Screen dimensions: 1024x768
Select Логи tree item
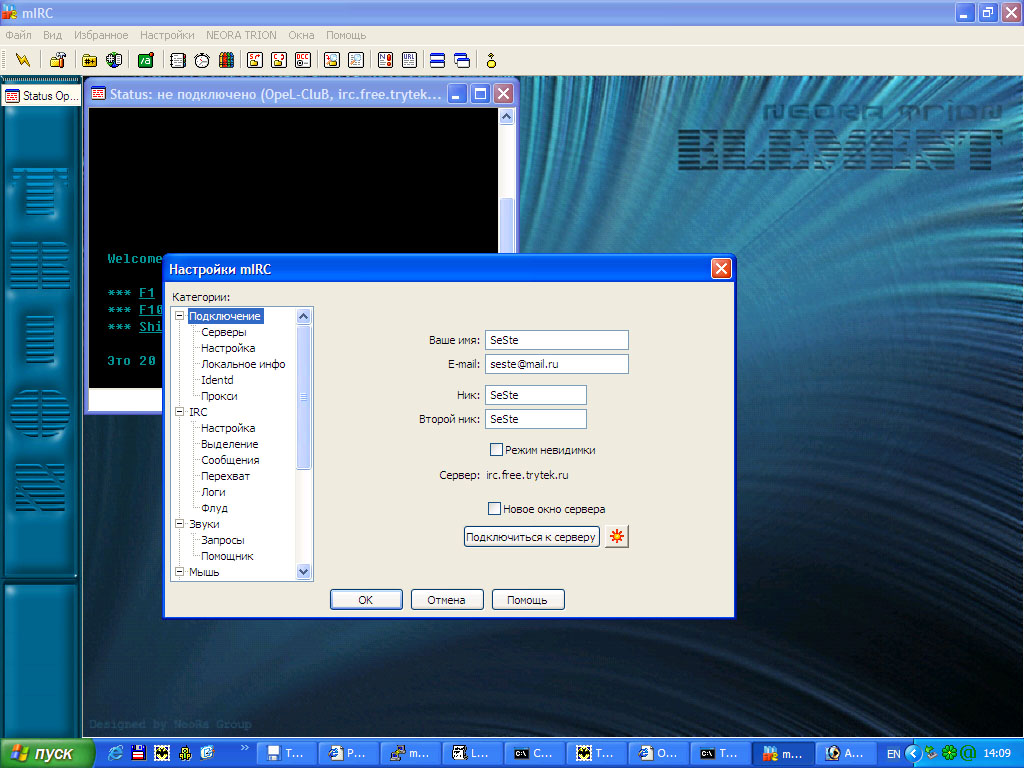pos(213,492)
